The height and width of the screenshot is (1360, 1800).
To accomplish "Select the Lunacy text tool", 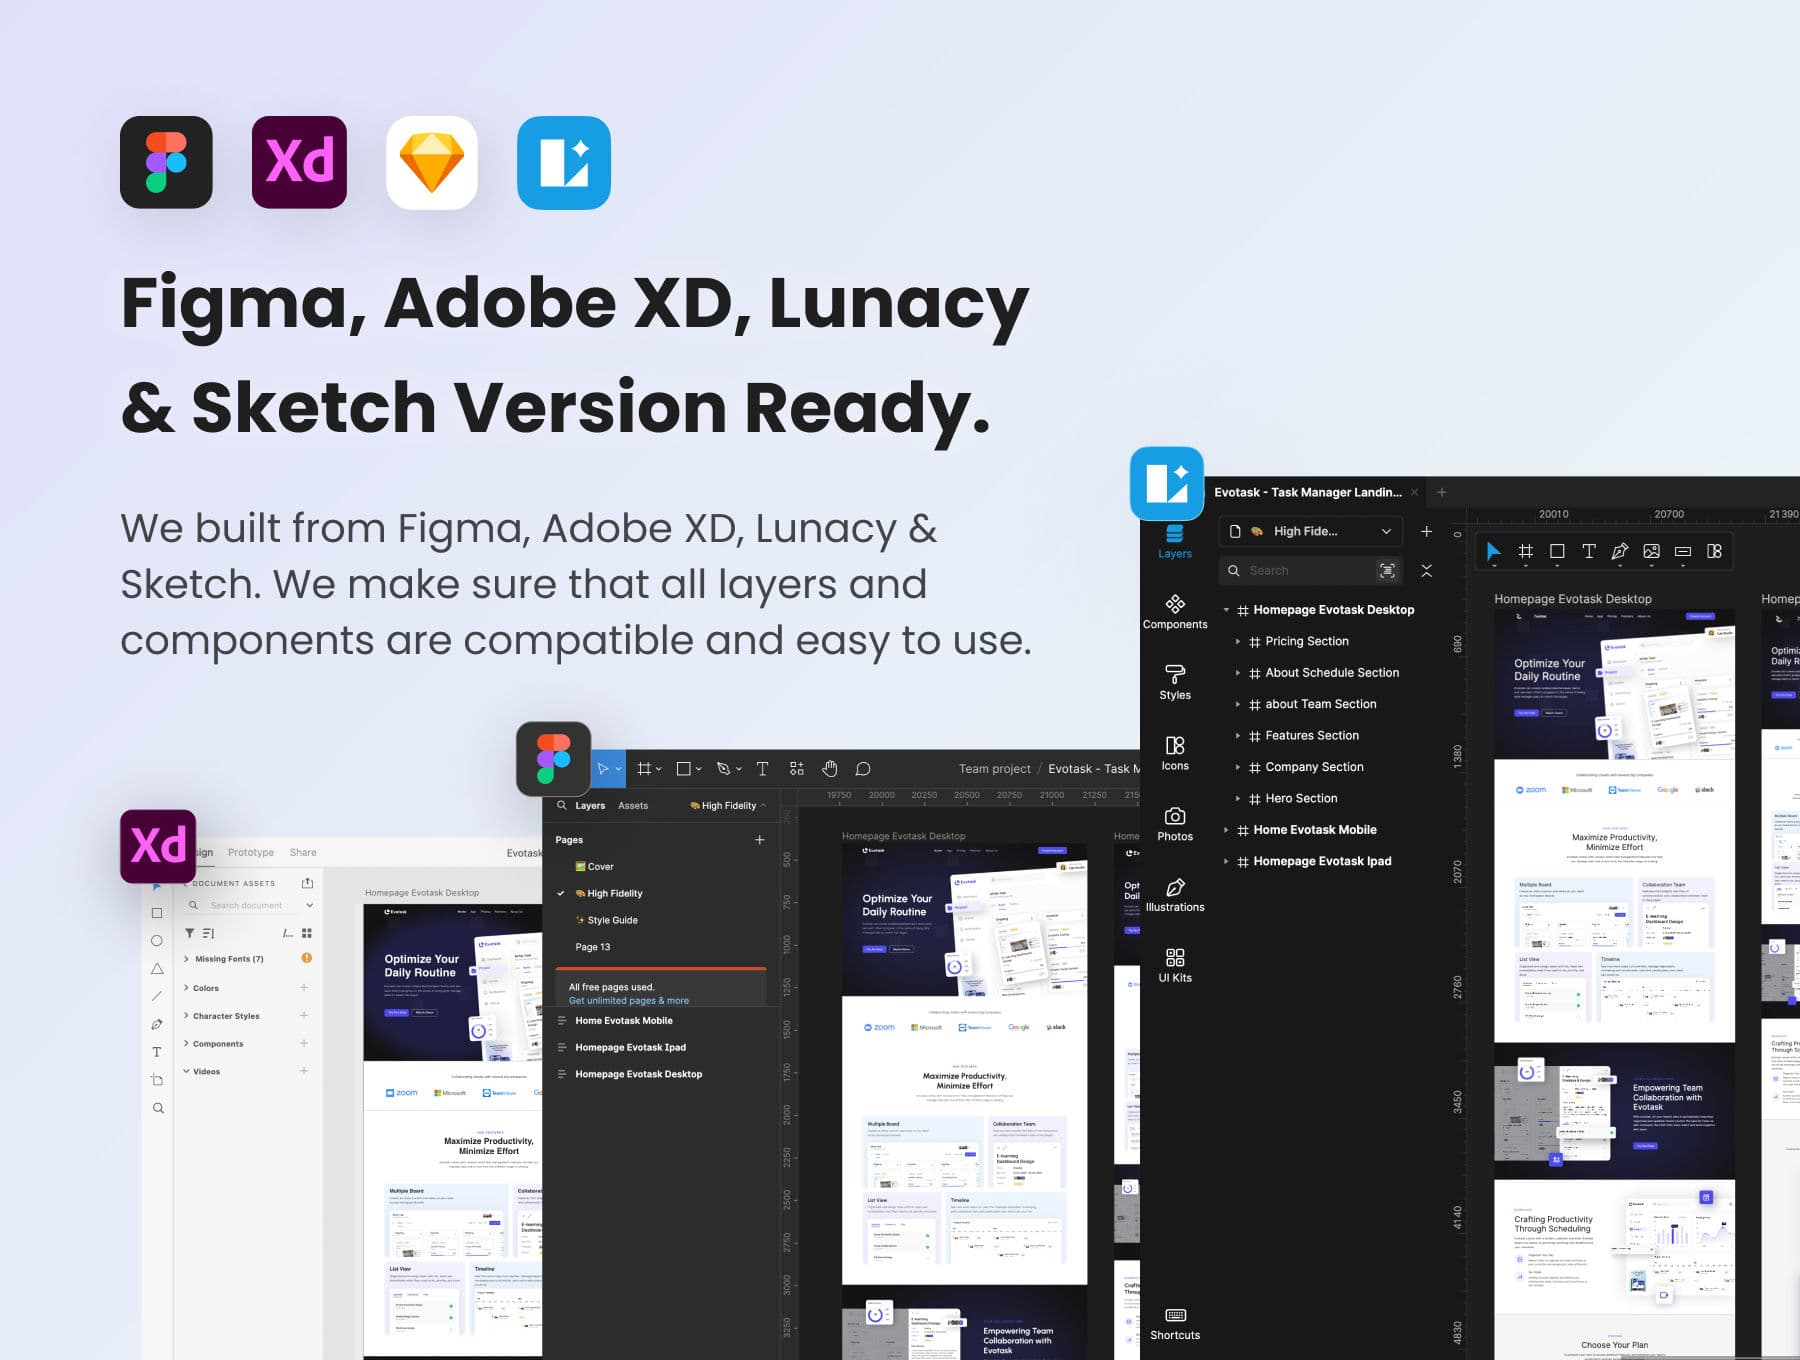I will (1588, 551).
